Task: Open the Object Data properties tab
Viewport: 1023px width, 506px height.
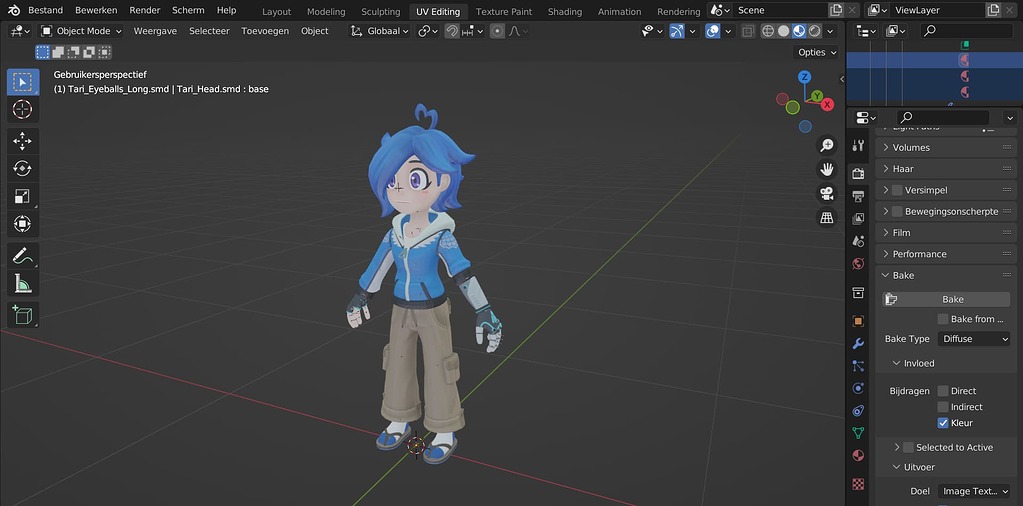Action: point(859,433)
